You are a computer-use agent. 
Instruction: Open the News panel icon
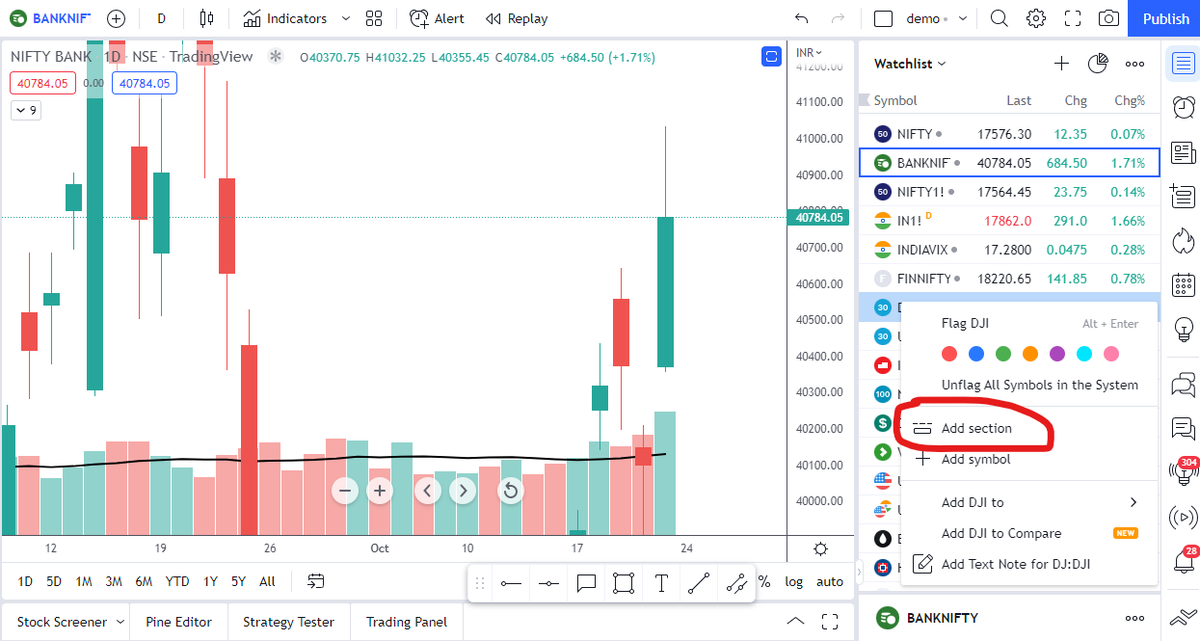(x=1182, y=152)
